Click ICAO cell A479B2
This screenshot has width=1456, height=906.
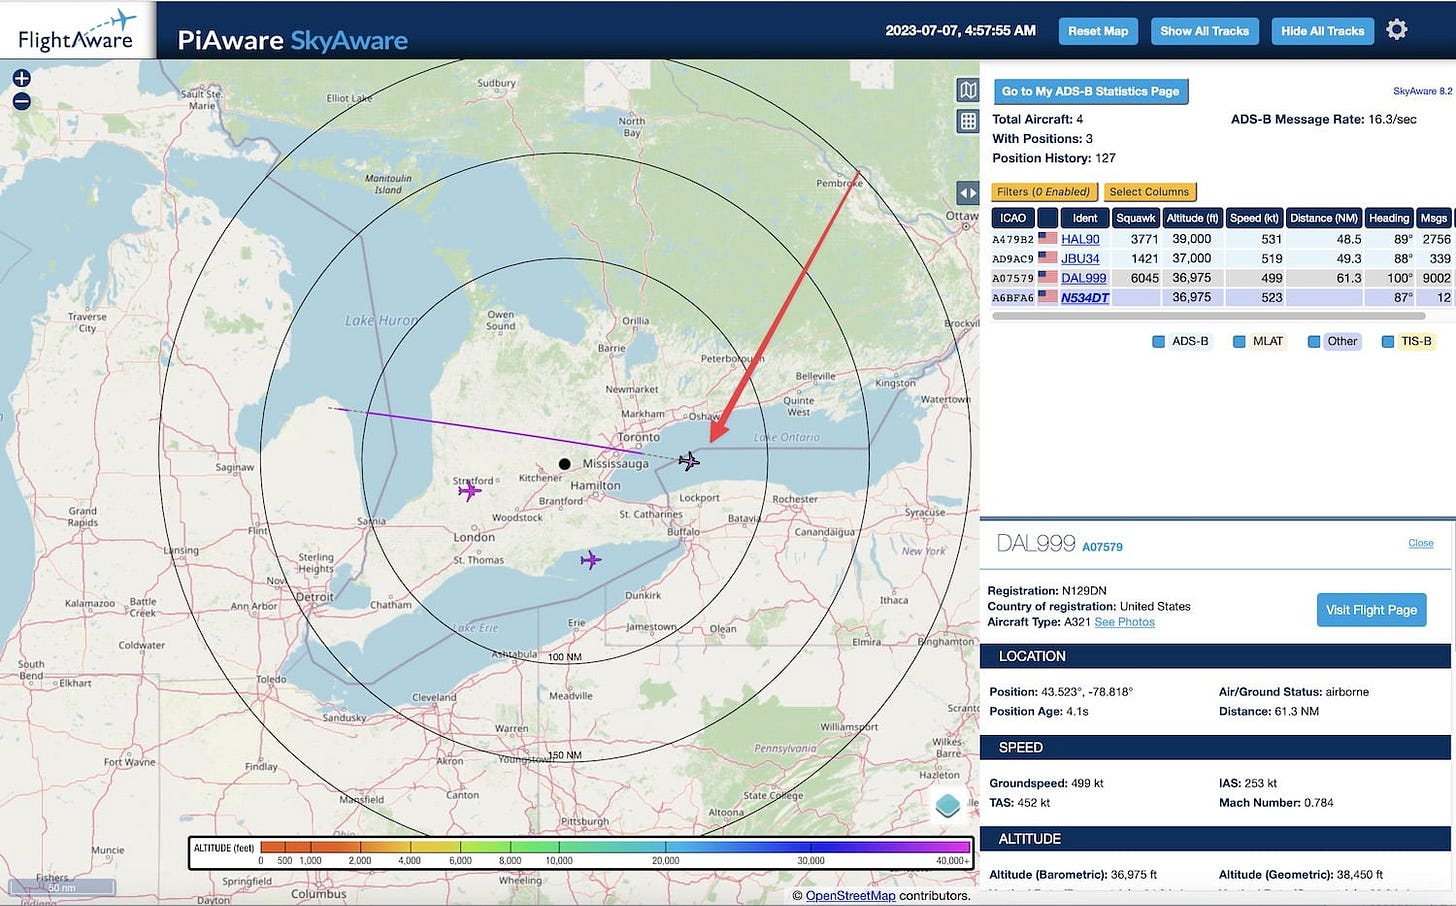tap(1012, 239)
